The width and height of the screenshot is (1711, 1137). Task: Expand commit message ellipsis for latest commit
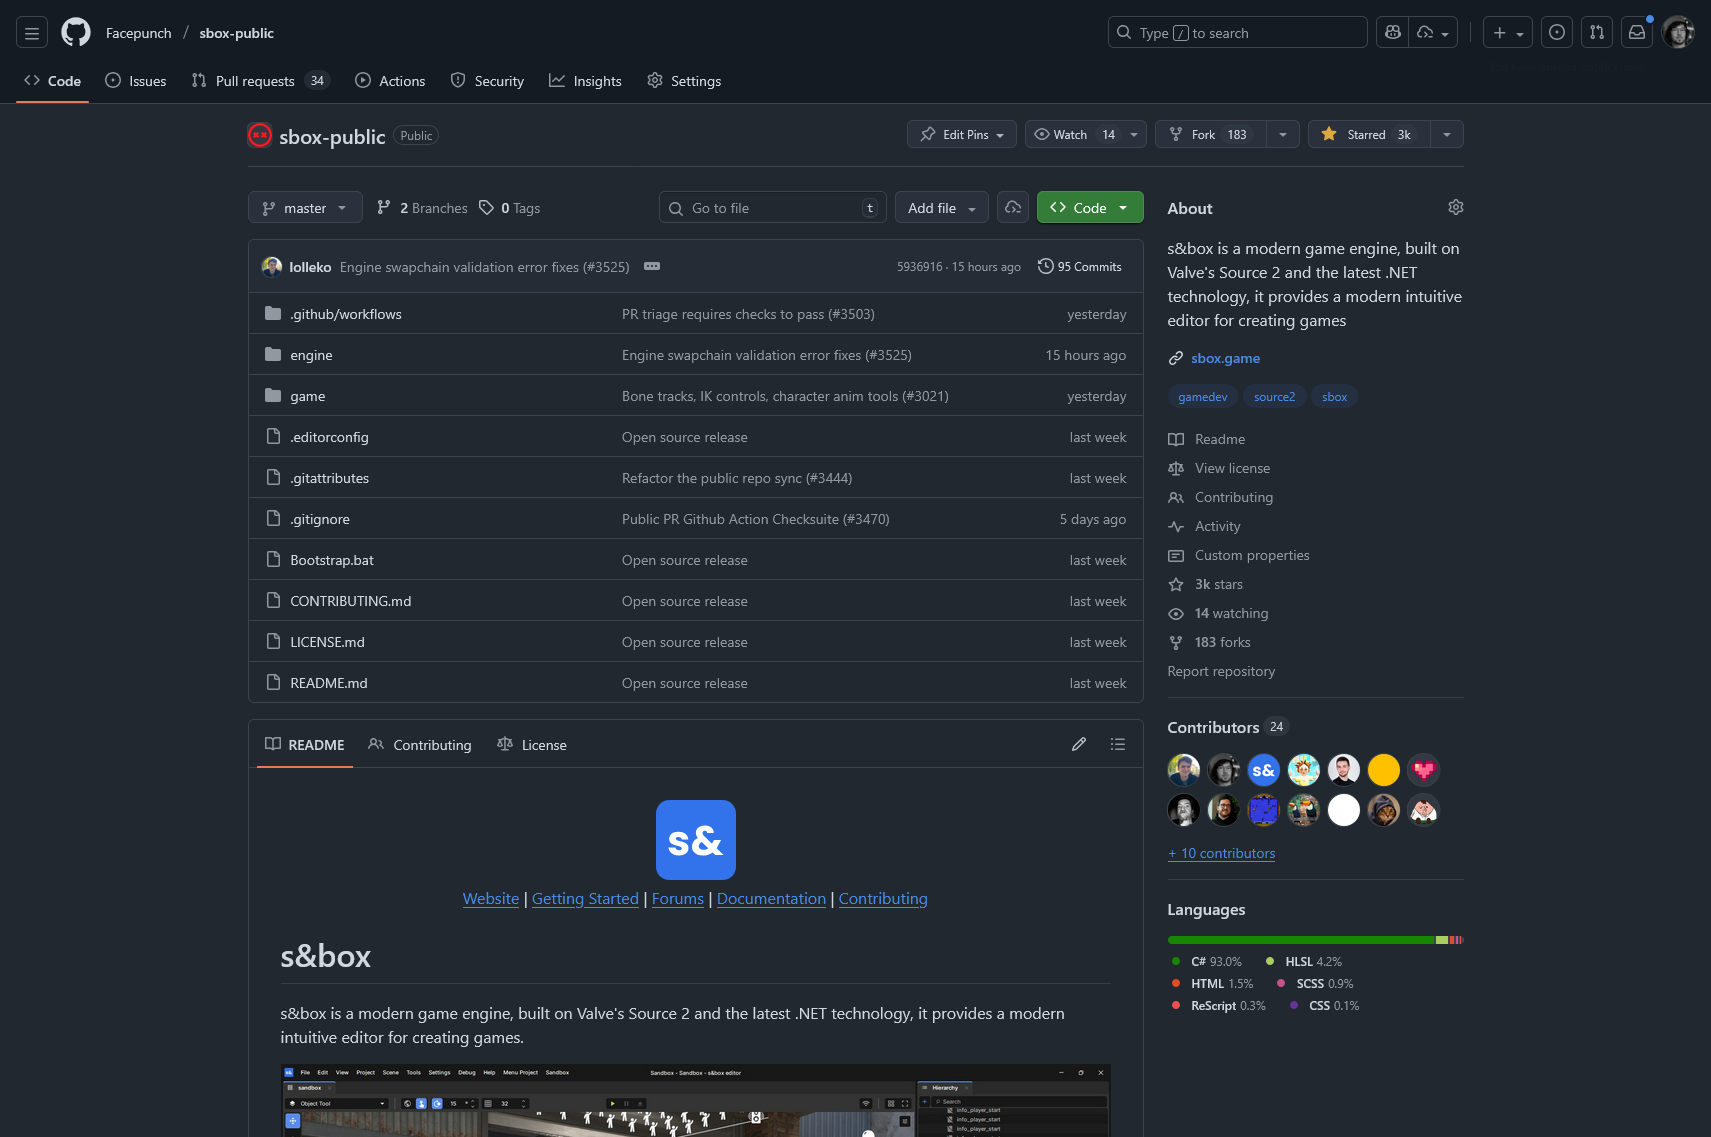[x=652, y=266]
